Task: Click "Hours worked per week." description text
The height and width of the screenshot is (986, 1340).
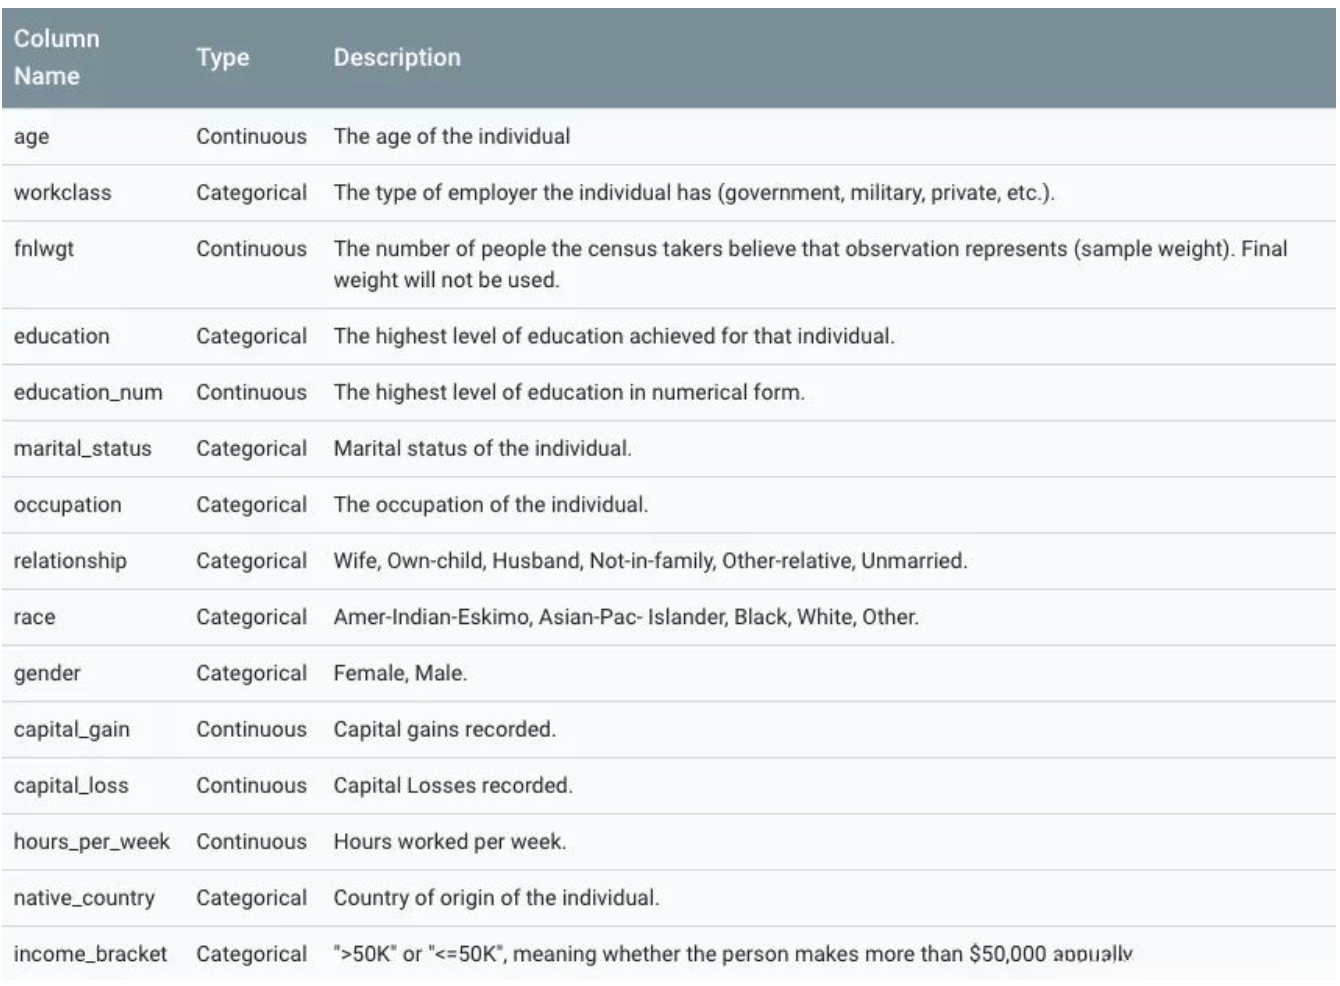Action: [x=450, y=841]
